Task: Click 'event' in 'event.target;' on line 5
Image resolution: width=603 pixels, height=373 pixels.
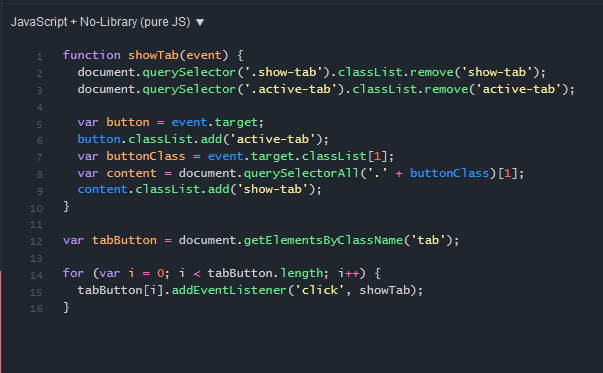Action: [x=189, y=122]
